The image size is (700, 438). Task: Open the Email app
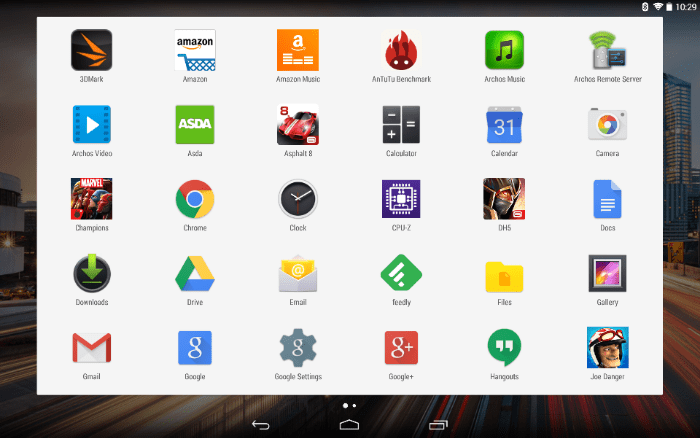[298, 273]
